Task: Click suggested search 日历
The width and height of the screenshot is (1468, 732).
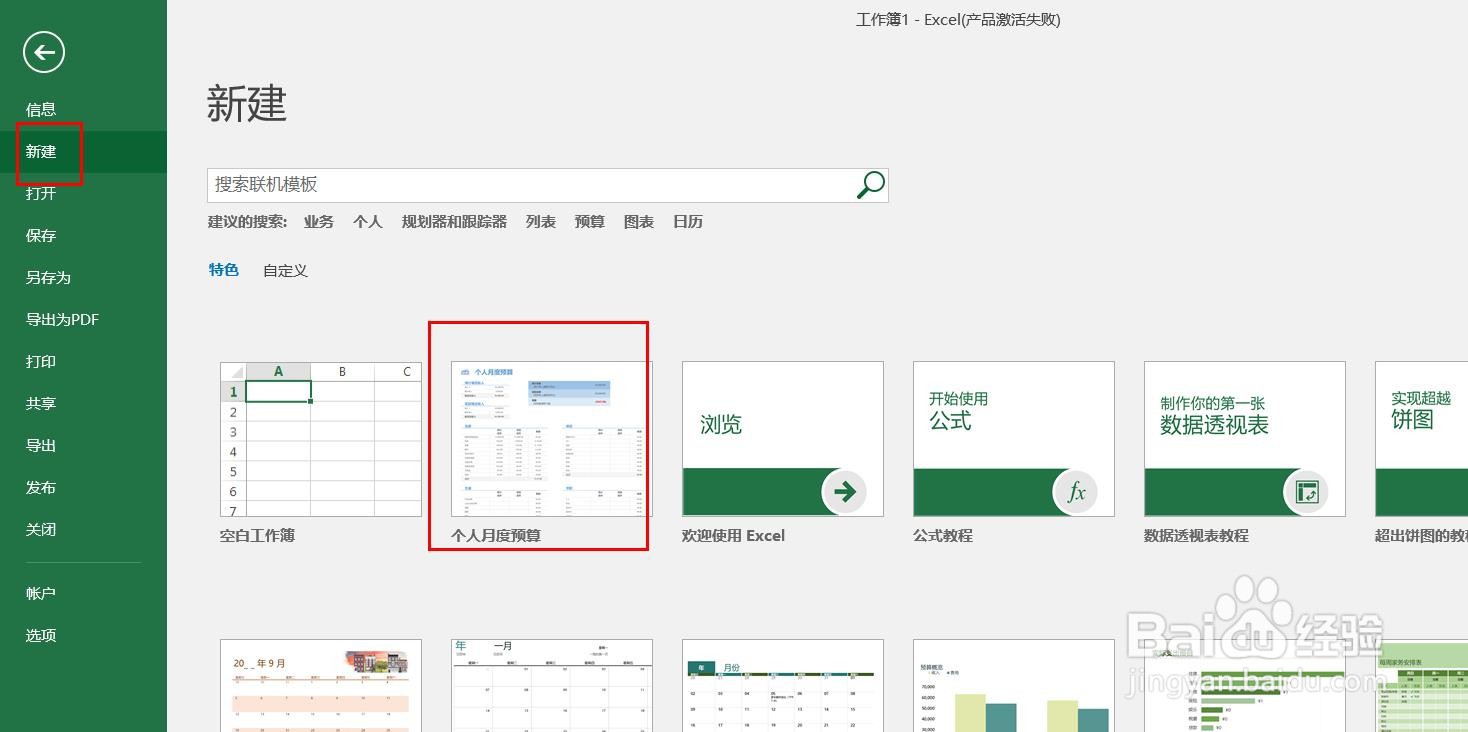Action: coord(688,222)
